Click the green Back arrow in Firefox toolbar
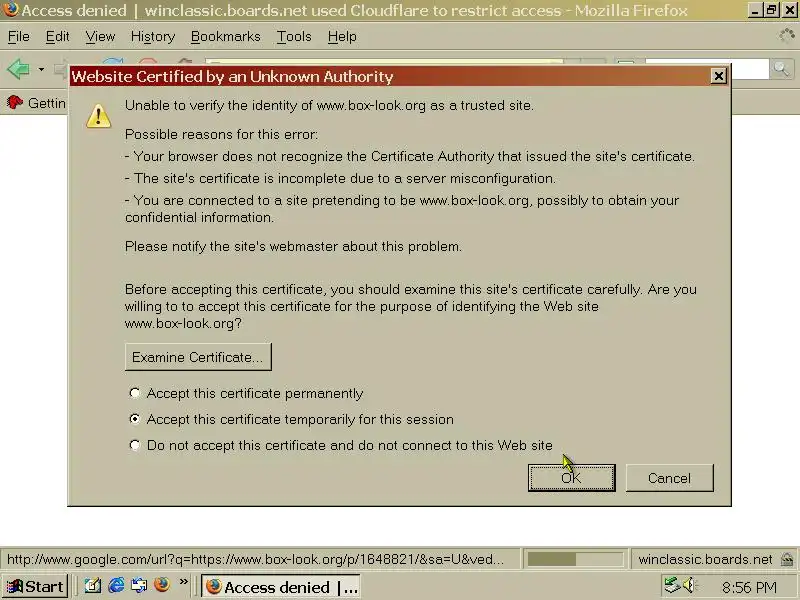 coord(19,69)
